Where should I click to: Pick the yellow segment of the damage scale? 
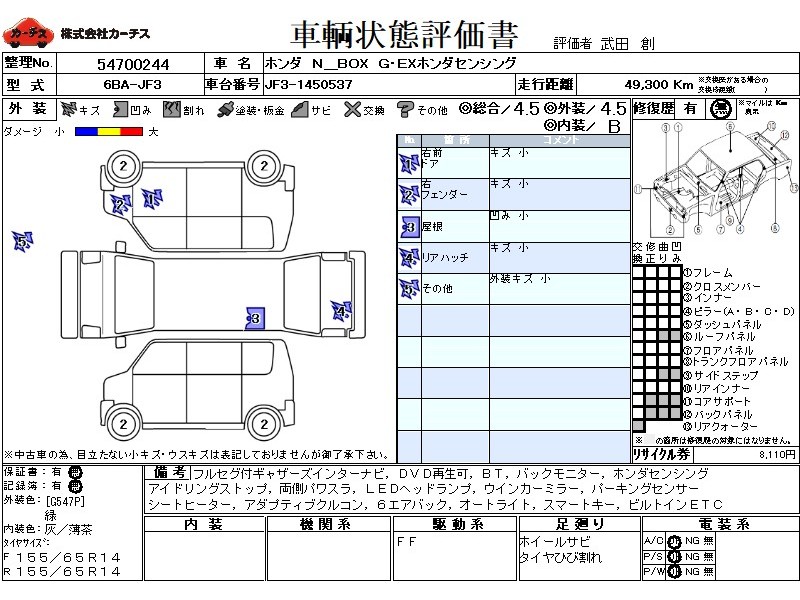coord(108,132)
